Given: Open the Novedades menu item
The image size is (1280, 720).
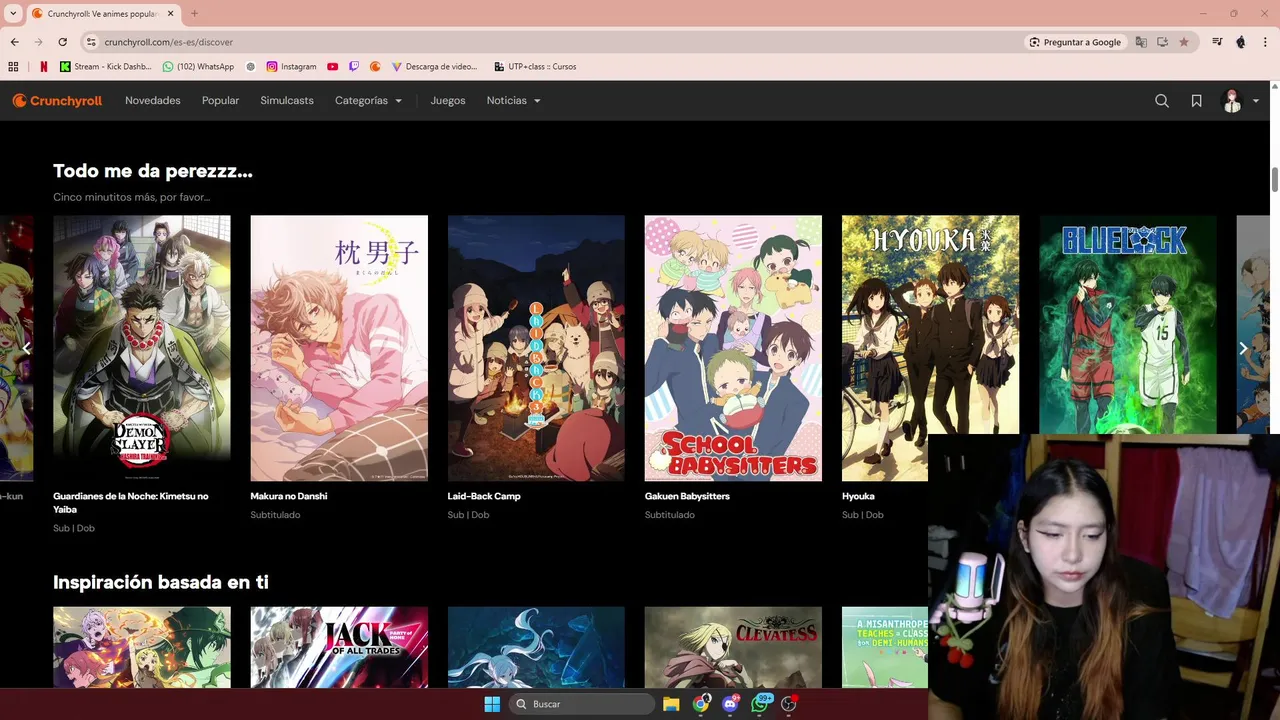Looking at the screenshot, I should [153, 101].
